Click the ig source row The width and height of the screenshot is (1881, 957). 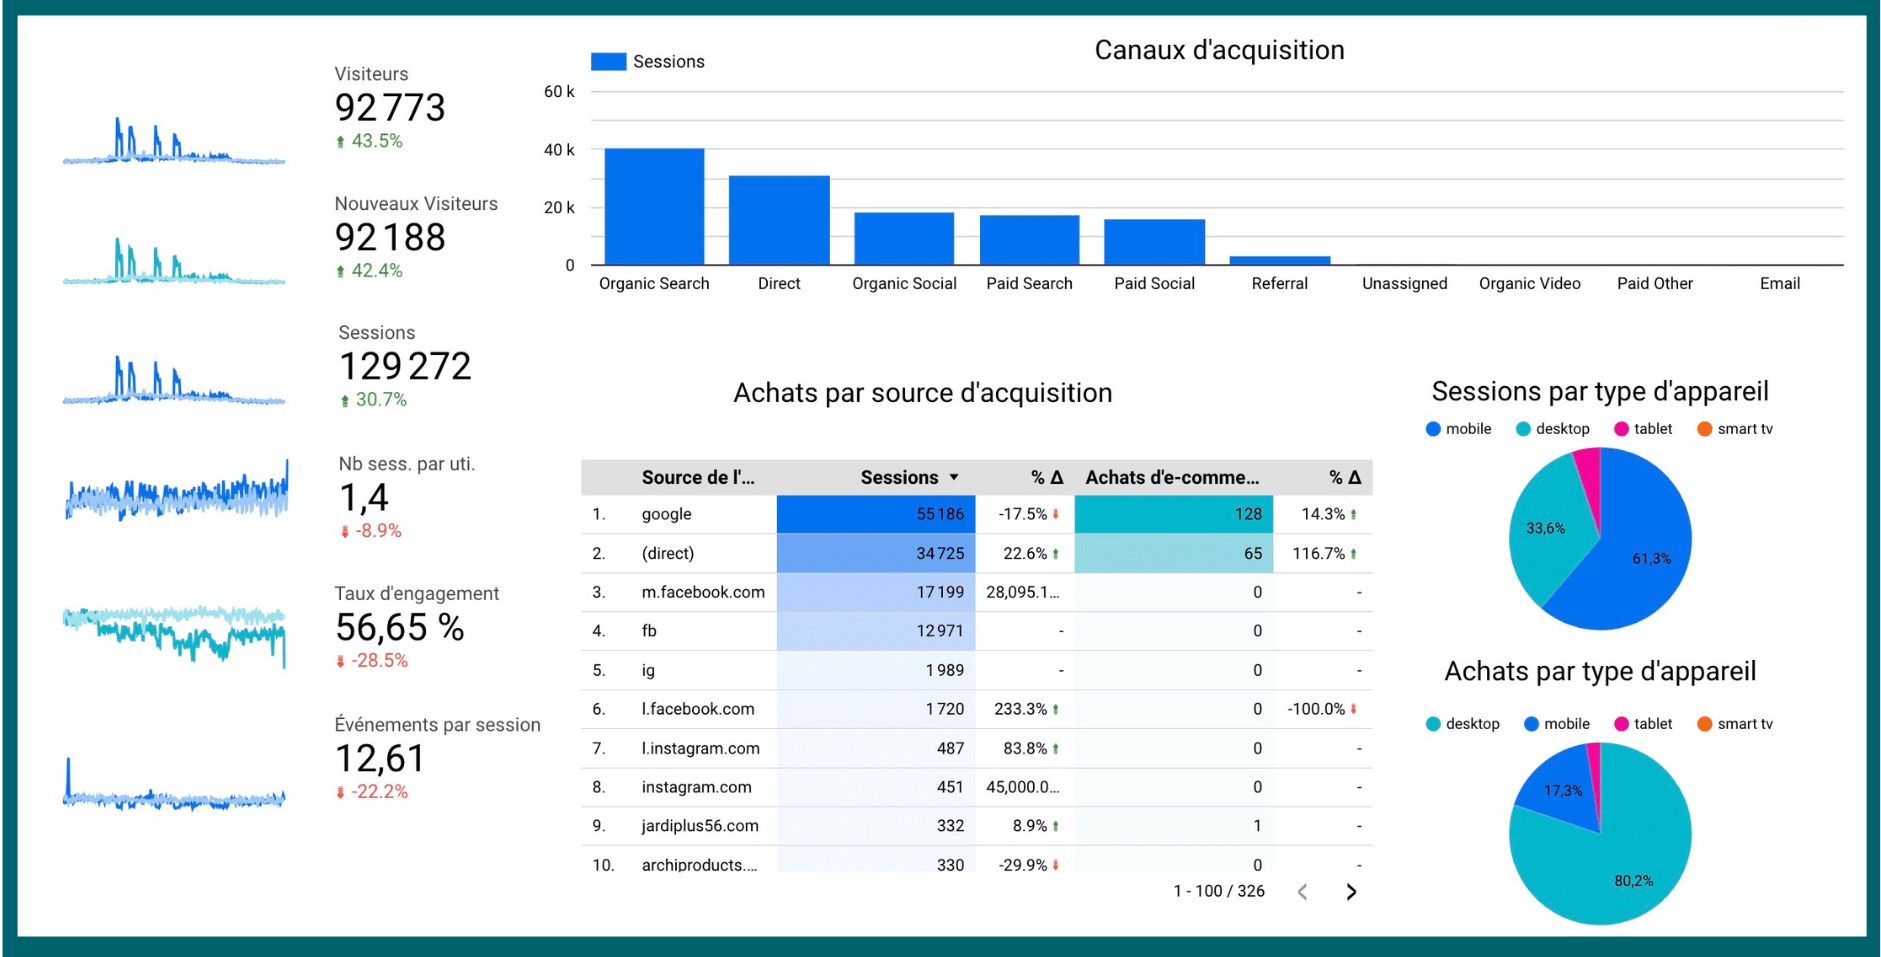(x=976, y=670)
